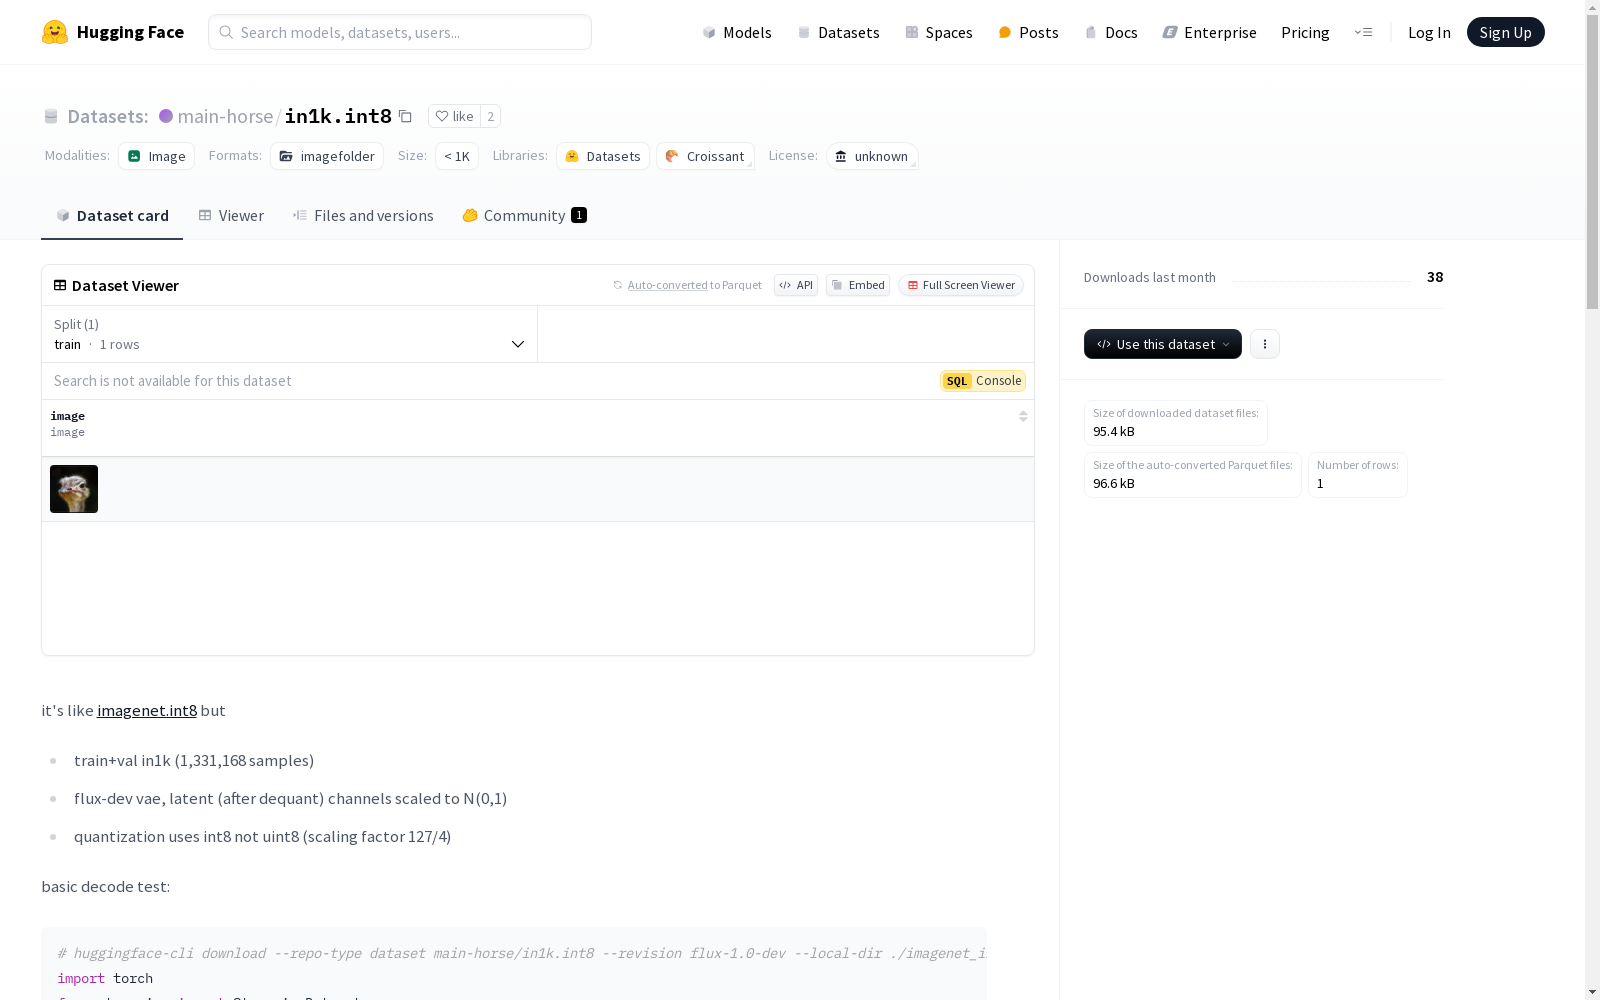This screenshot has height=1000, width=1600.
Task: Open the SQL Console
Action: [x=983, y=381]
